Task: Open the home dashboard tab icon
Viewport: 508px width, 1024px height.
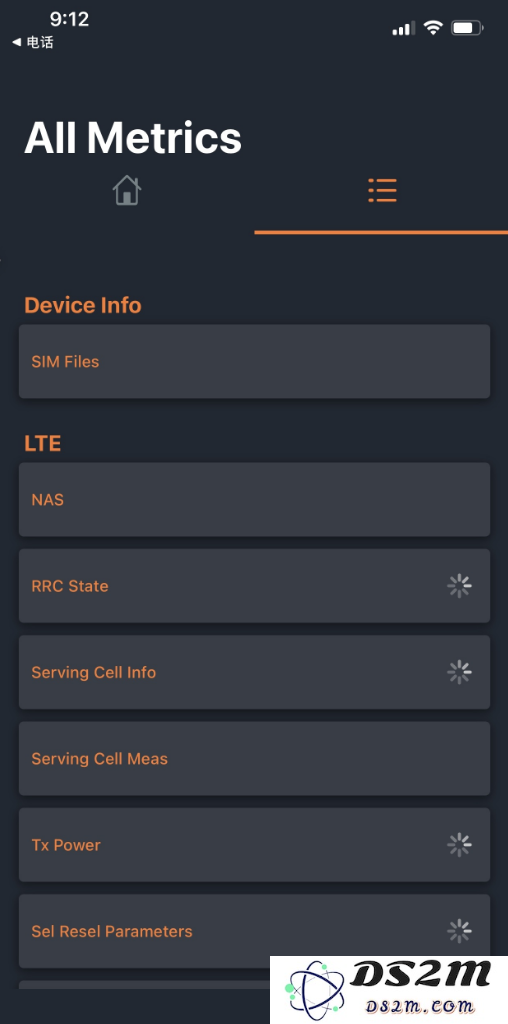Action: click(127, 191)
